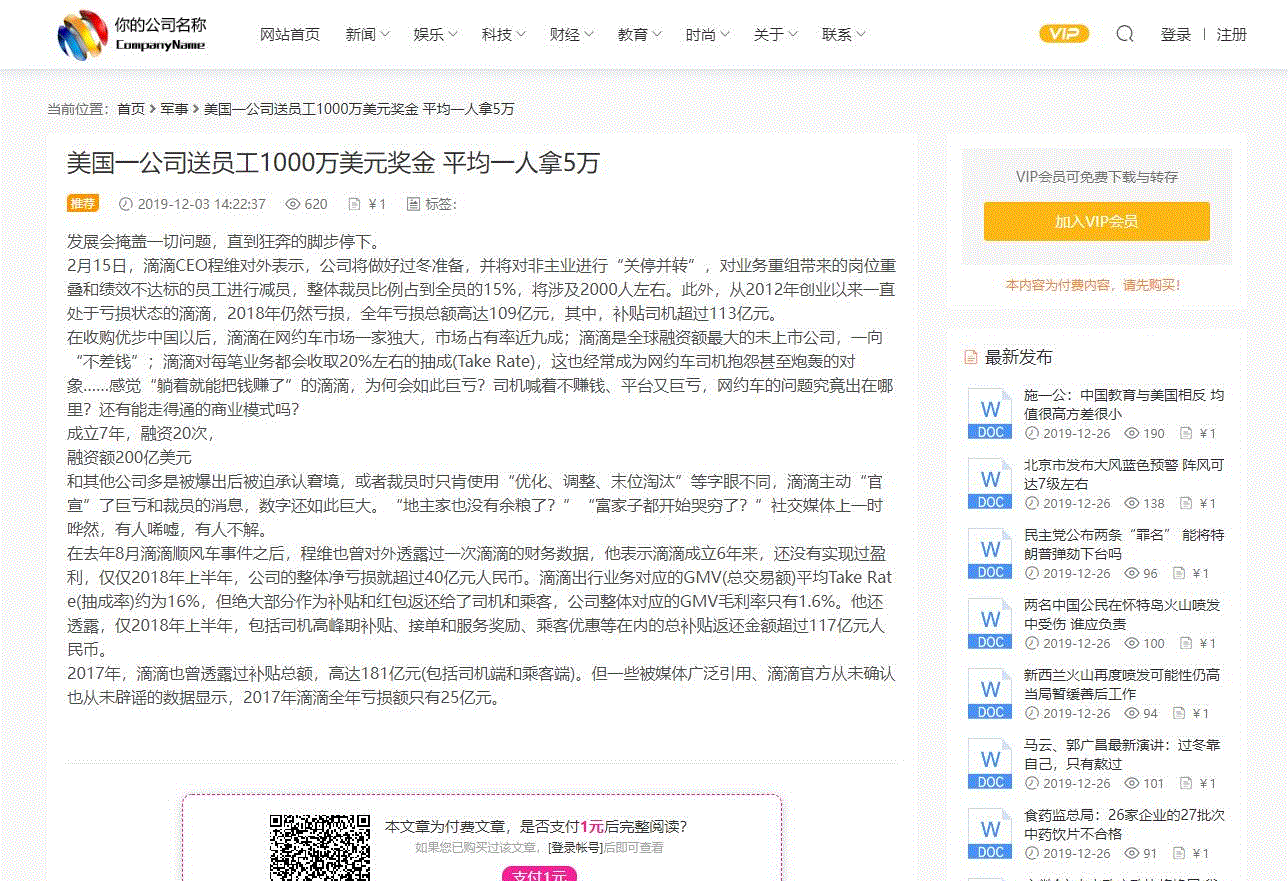
Task: Open the 民主党公布两条罪名 article link
Action: click(x=1123, y=544)
